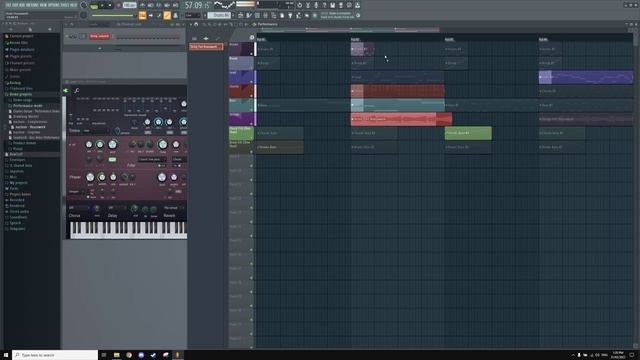Mute the Strings playlist track
640x360 pixels.
252,123
